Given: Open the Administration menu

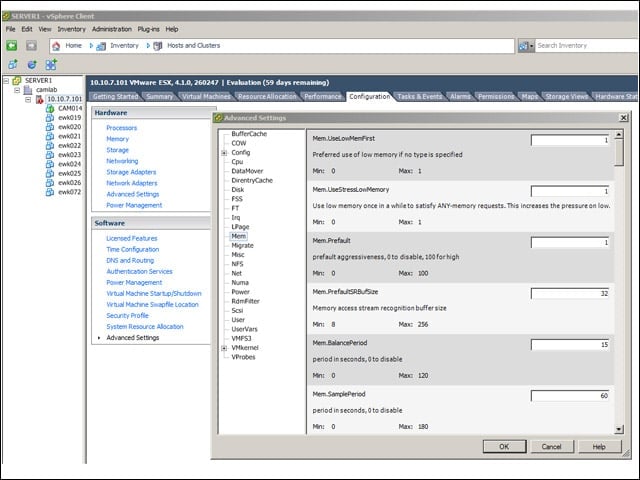Looking at the screenshot, I should click(x=112, y=29).
